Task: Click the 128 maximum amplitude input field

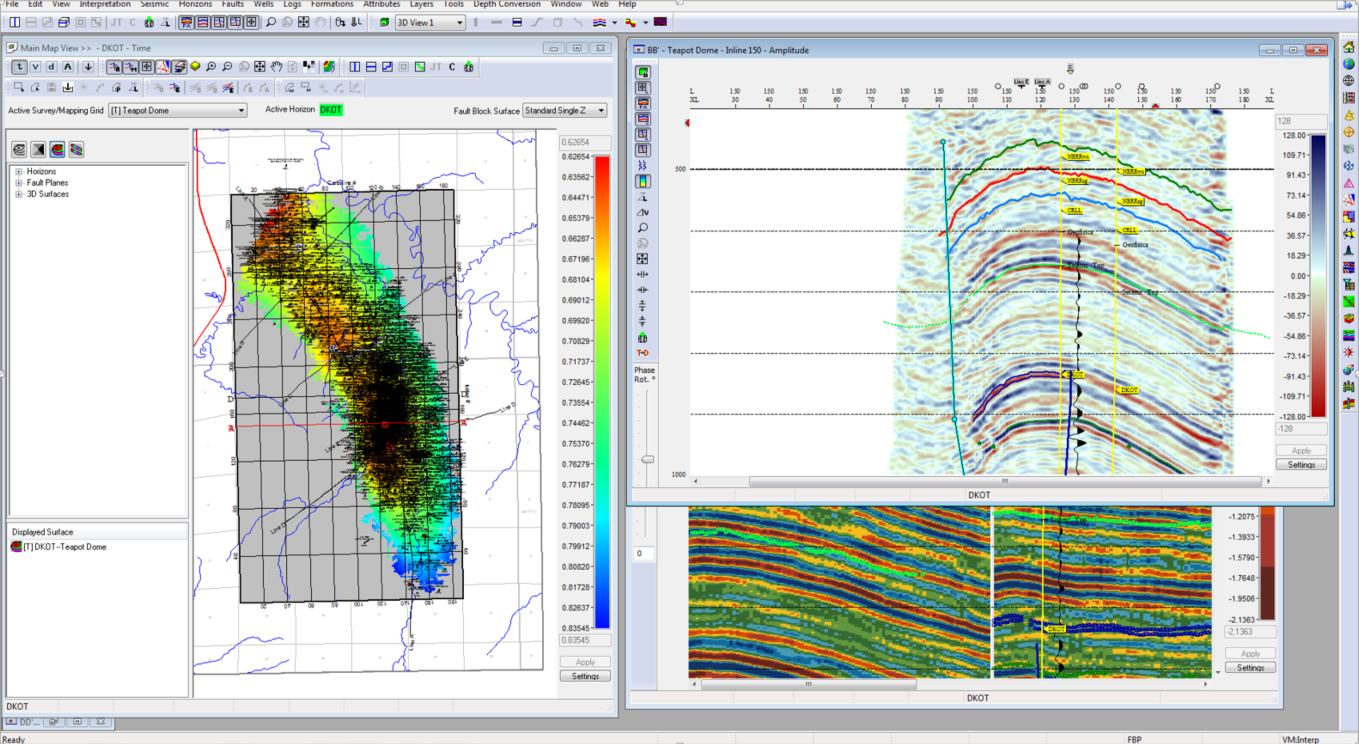Action: (x=1301, y=121)
